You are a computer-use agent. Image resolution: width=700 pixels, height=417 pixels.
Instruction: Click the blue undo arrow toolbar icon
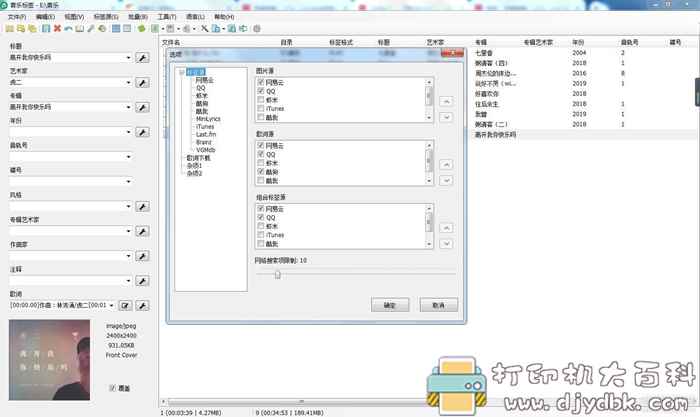coord(68,29)
